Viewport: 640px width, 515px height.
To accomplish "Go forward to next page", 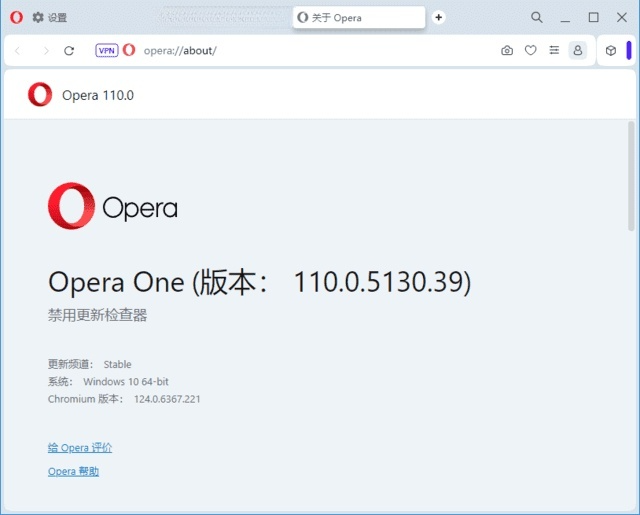I will (46, 51).
